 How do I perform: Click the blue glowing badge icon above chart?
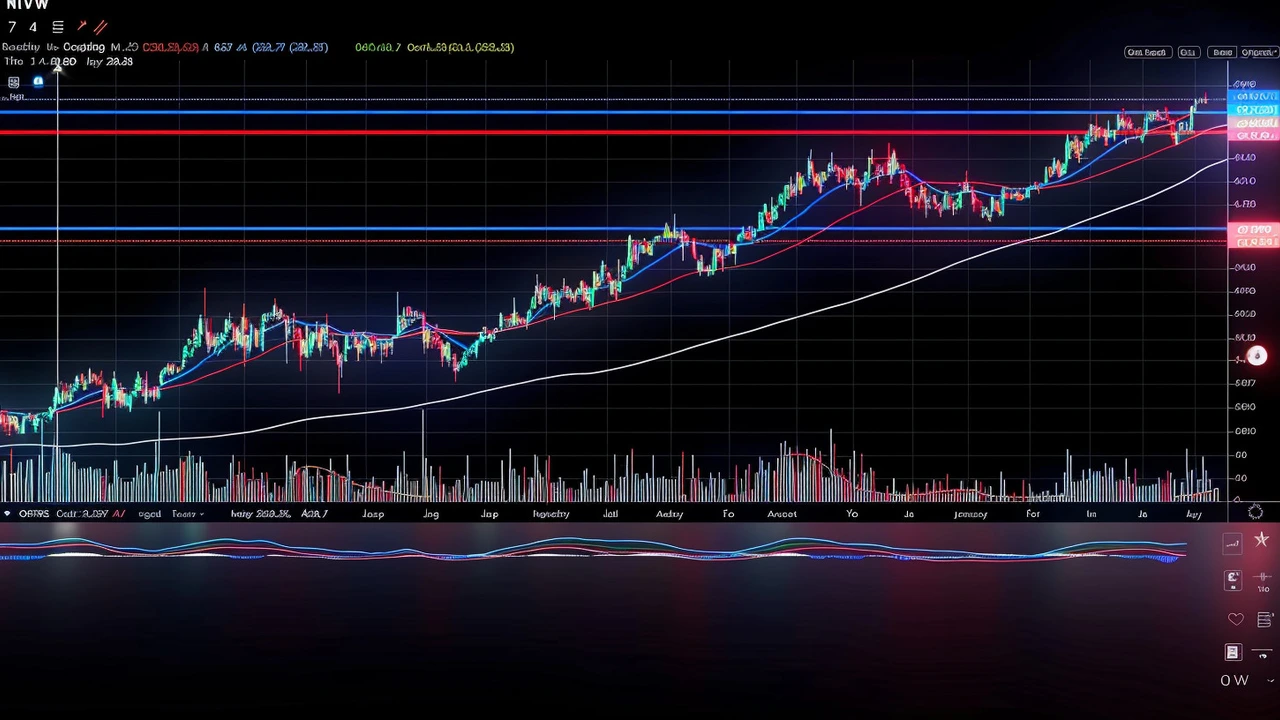[x=38, y=82]
